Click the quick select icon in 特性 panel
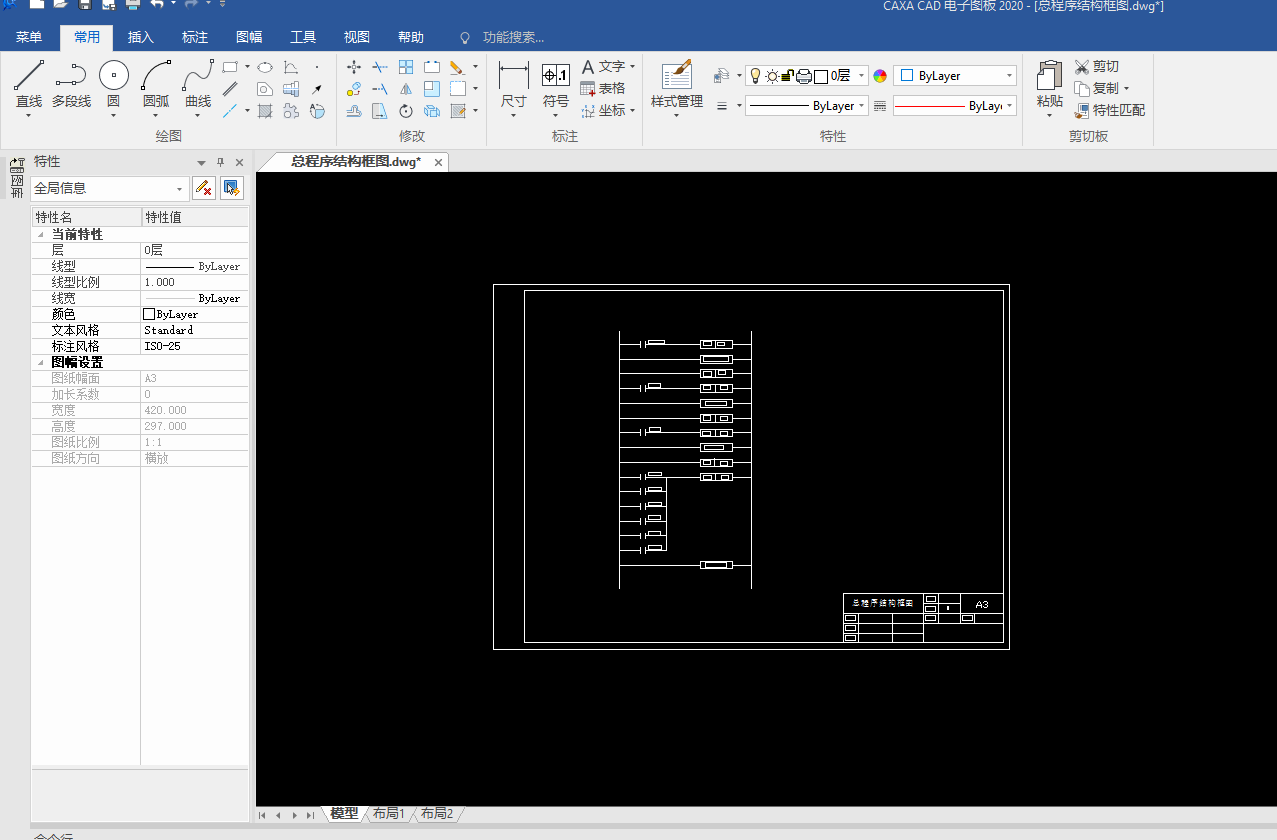This screenshot has height=840, width=1277. [x=232, y=187]
